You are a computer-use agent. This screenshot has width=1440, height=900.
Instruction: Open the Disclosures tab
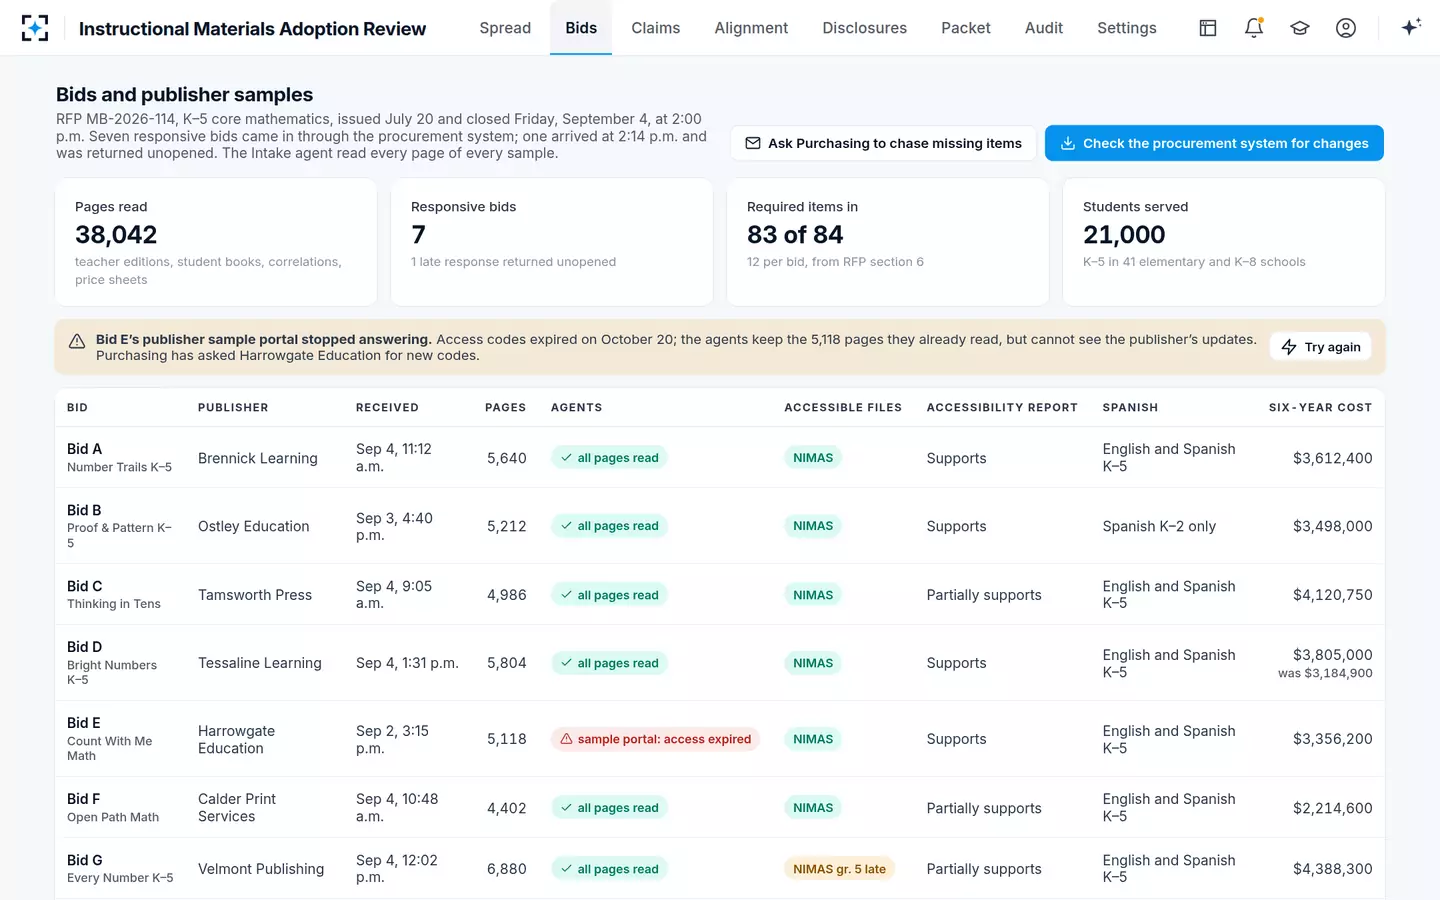click(864, 28)
